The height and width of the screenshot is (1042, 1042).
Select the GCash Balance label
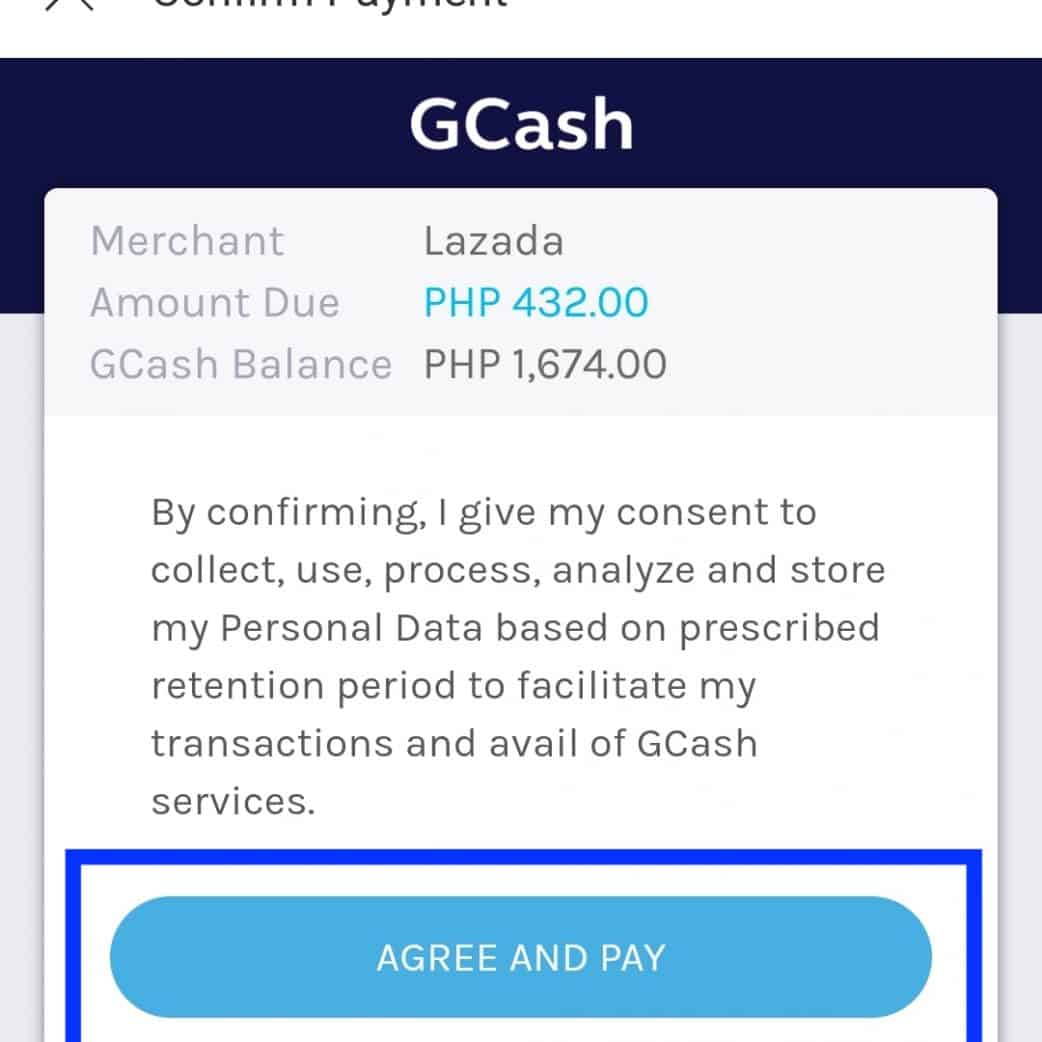tap(240, 364)
